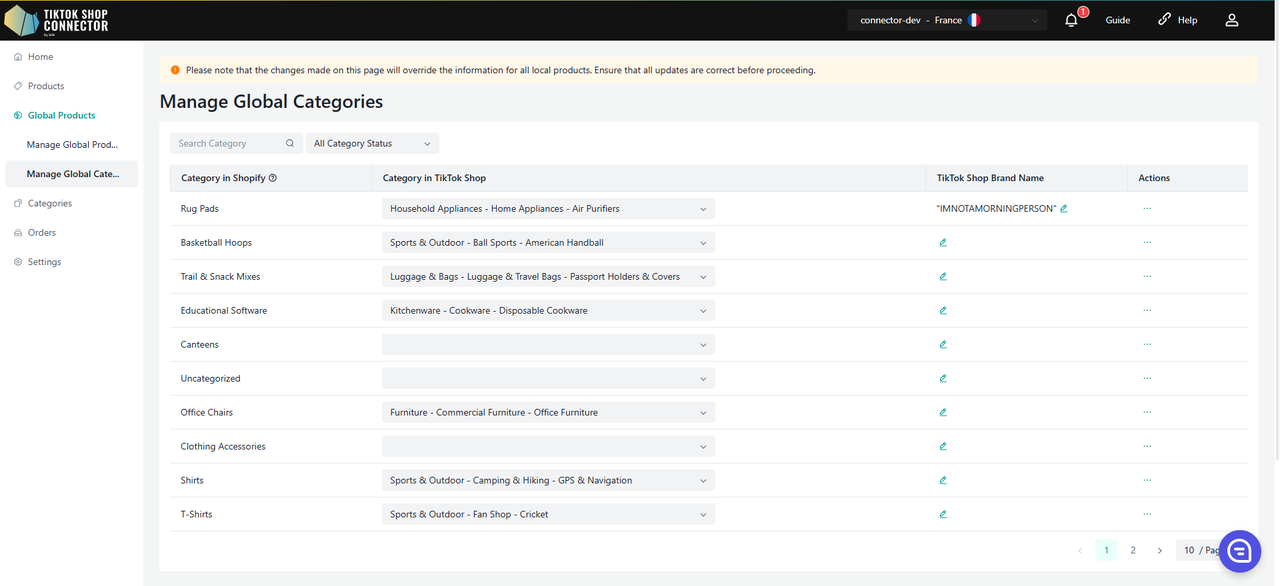
Task: Open the user account profile icon
Action: pos(1232,20)
